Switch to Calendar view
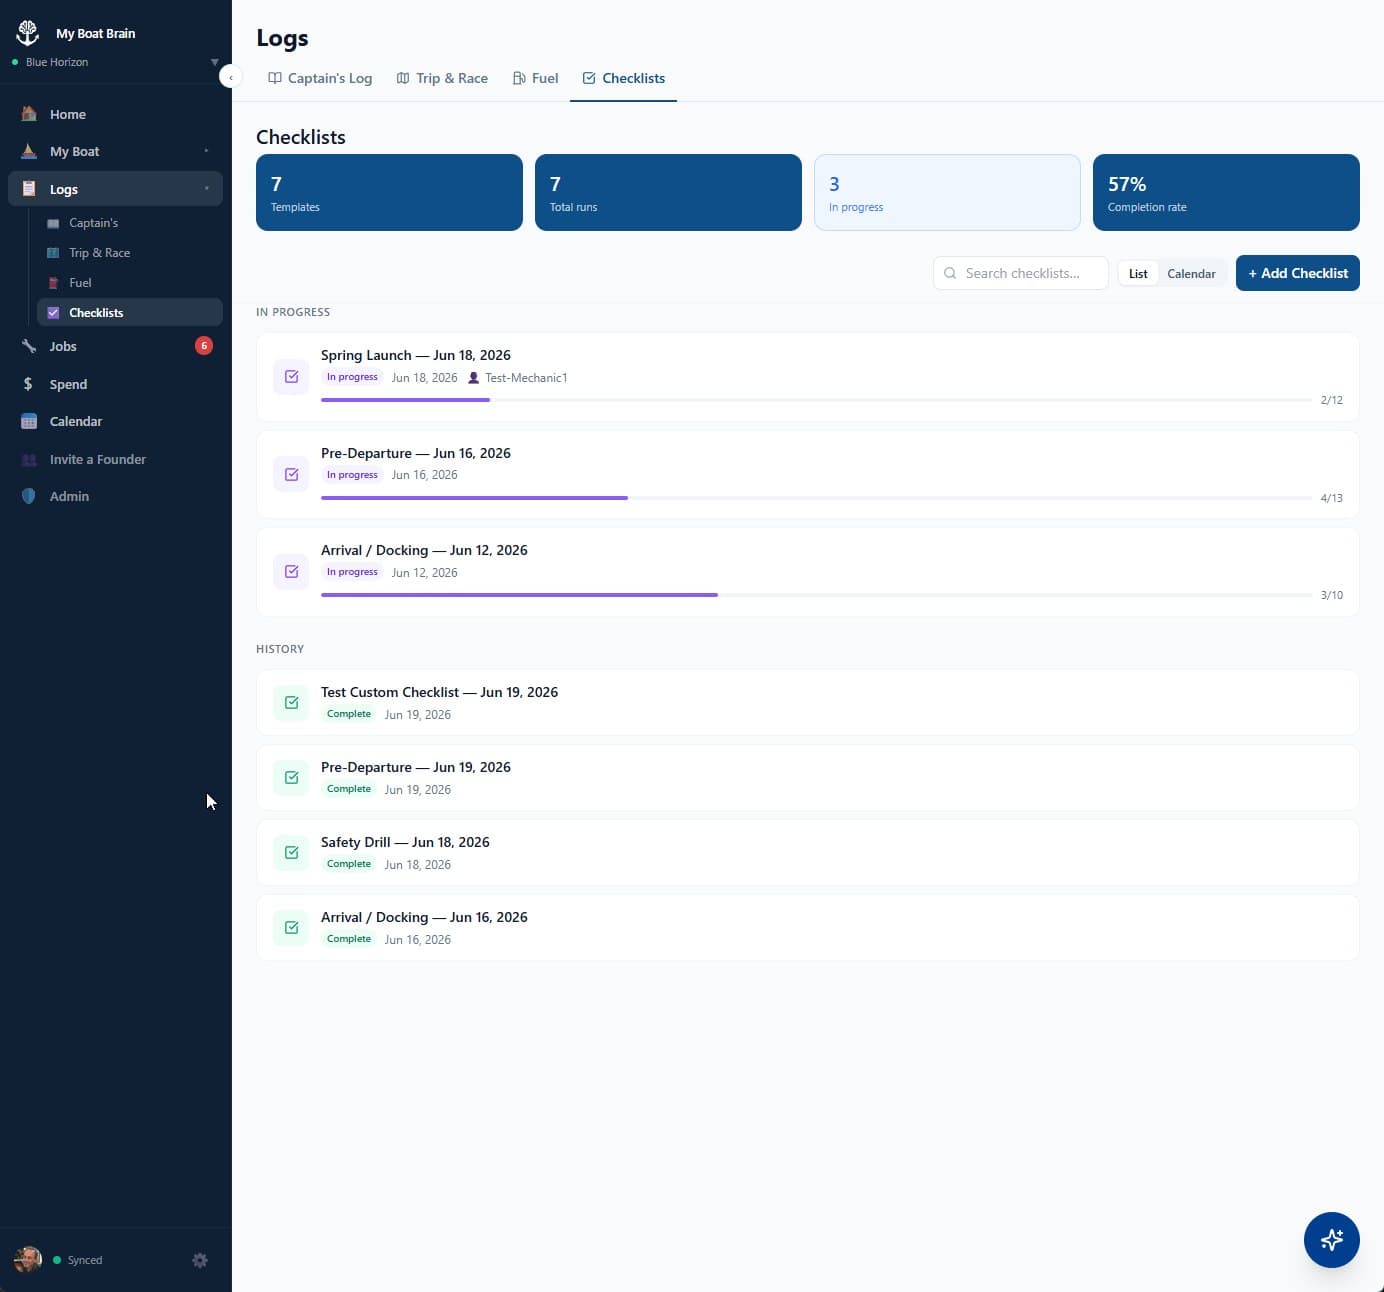 tap(1191, 273)
